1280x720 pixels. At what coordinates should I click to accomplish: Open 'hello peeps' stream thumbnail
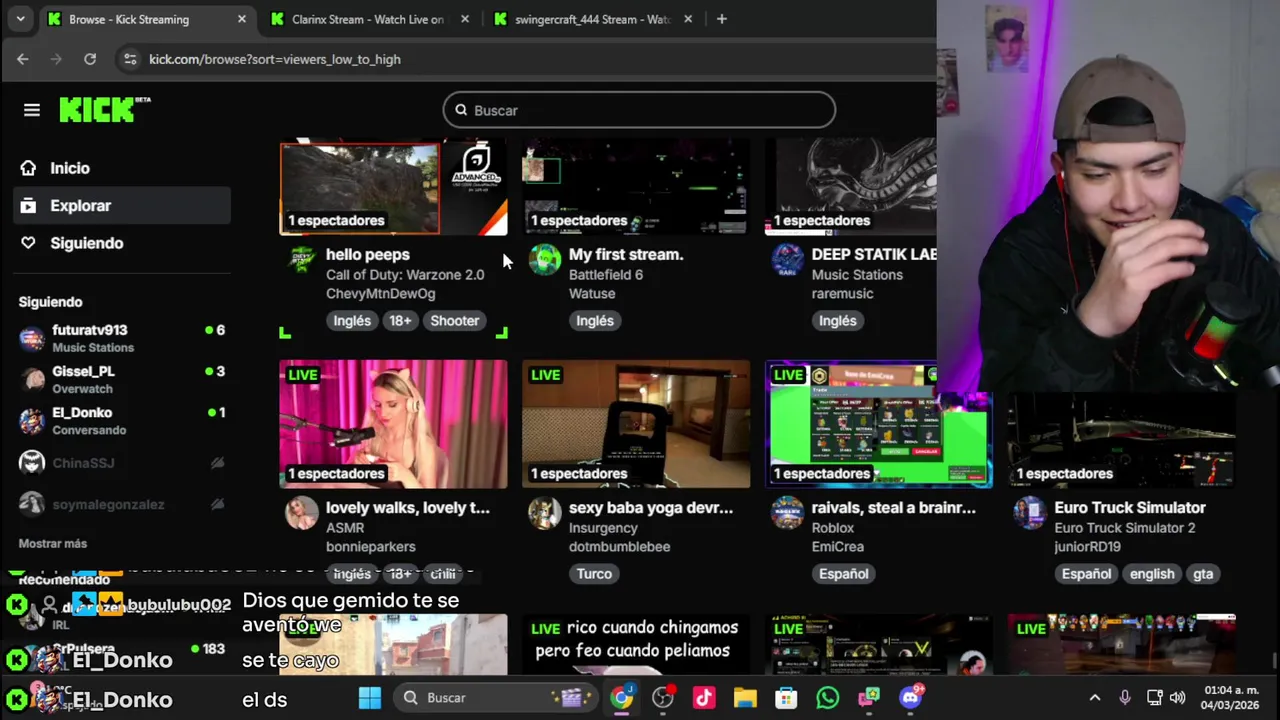tap(393, 187)
